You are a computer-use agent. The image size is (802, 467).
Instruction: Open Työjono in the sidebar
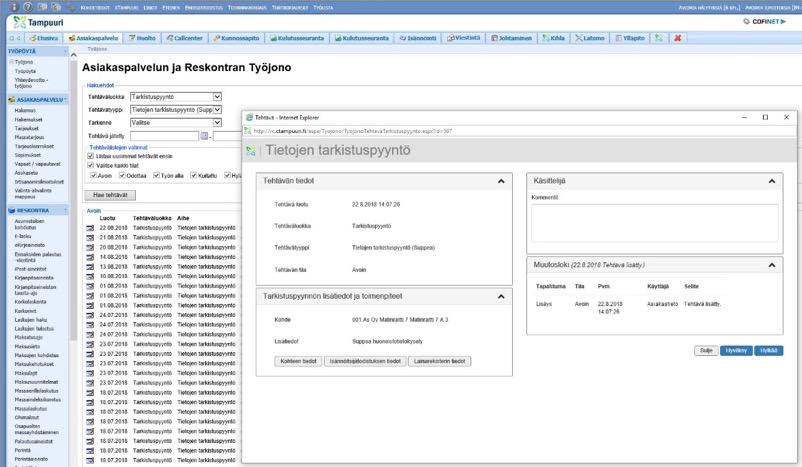pyautogui.click(x=24, y=62)
